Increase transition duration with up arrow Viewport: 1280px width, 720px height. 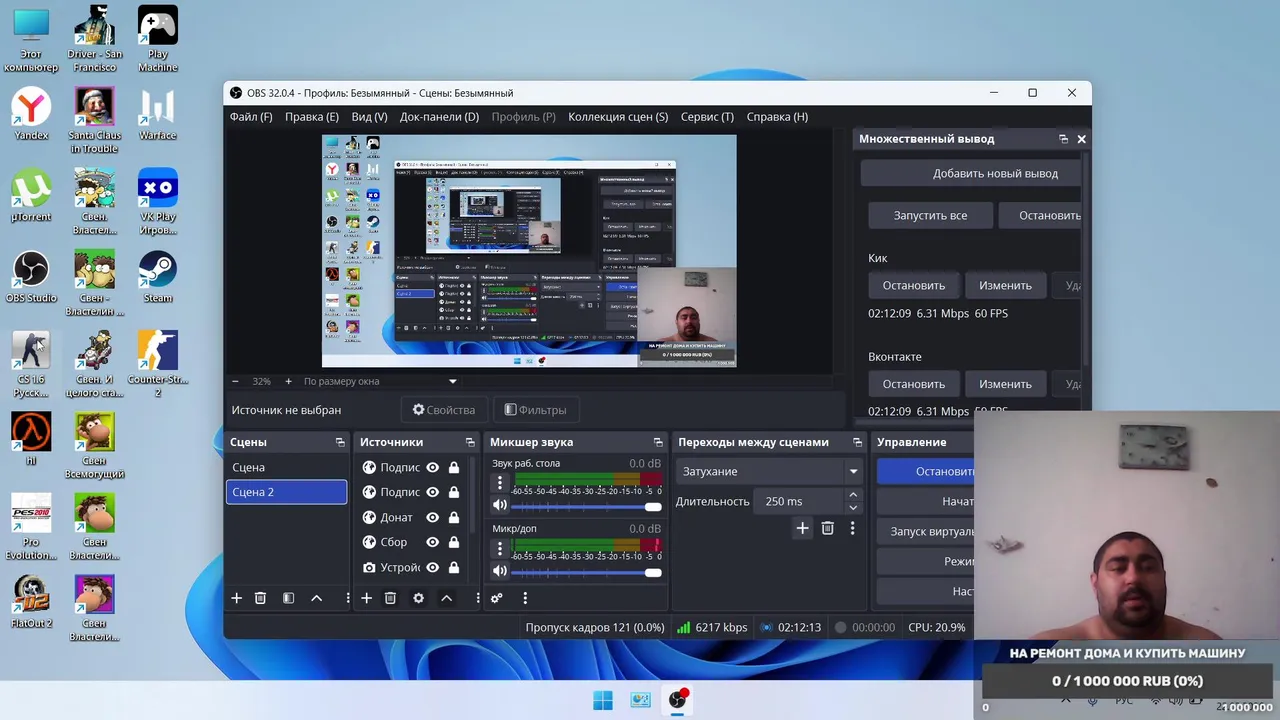(853, 494)
